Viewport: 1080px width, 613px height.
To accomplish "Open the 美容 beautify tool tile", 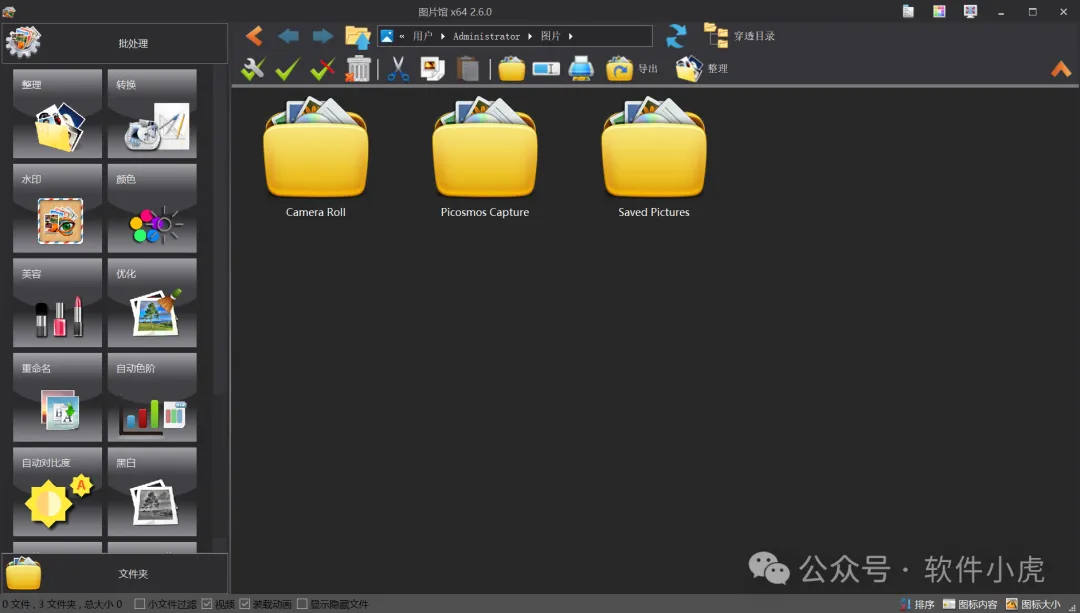I will click(57, 302).
